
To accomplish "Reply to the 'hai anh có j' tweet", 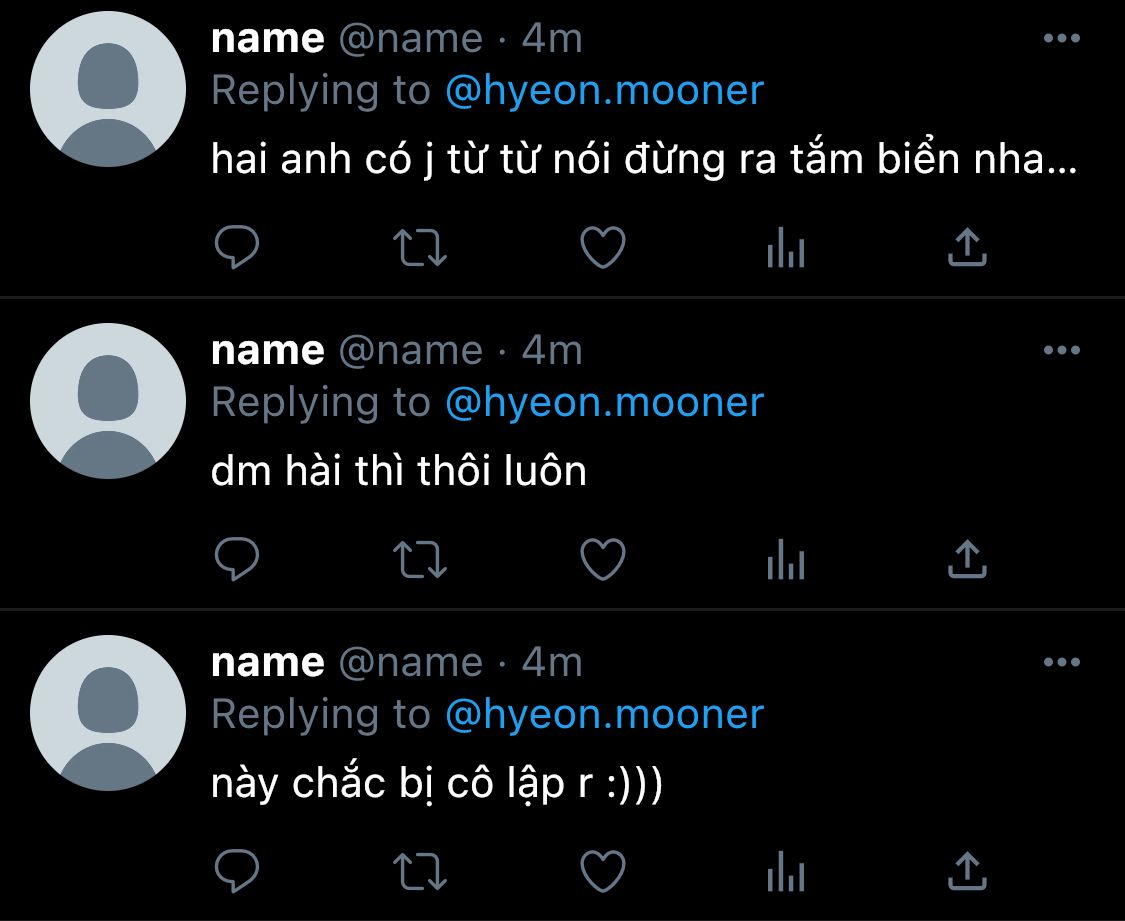I will [237, 247].
